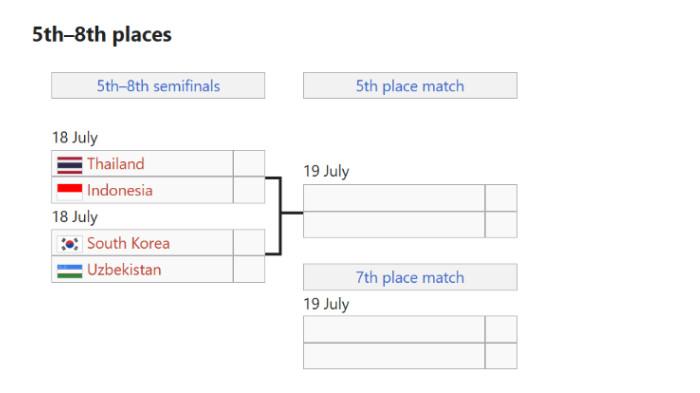Open the Indonesia team link

120,191
